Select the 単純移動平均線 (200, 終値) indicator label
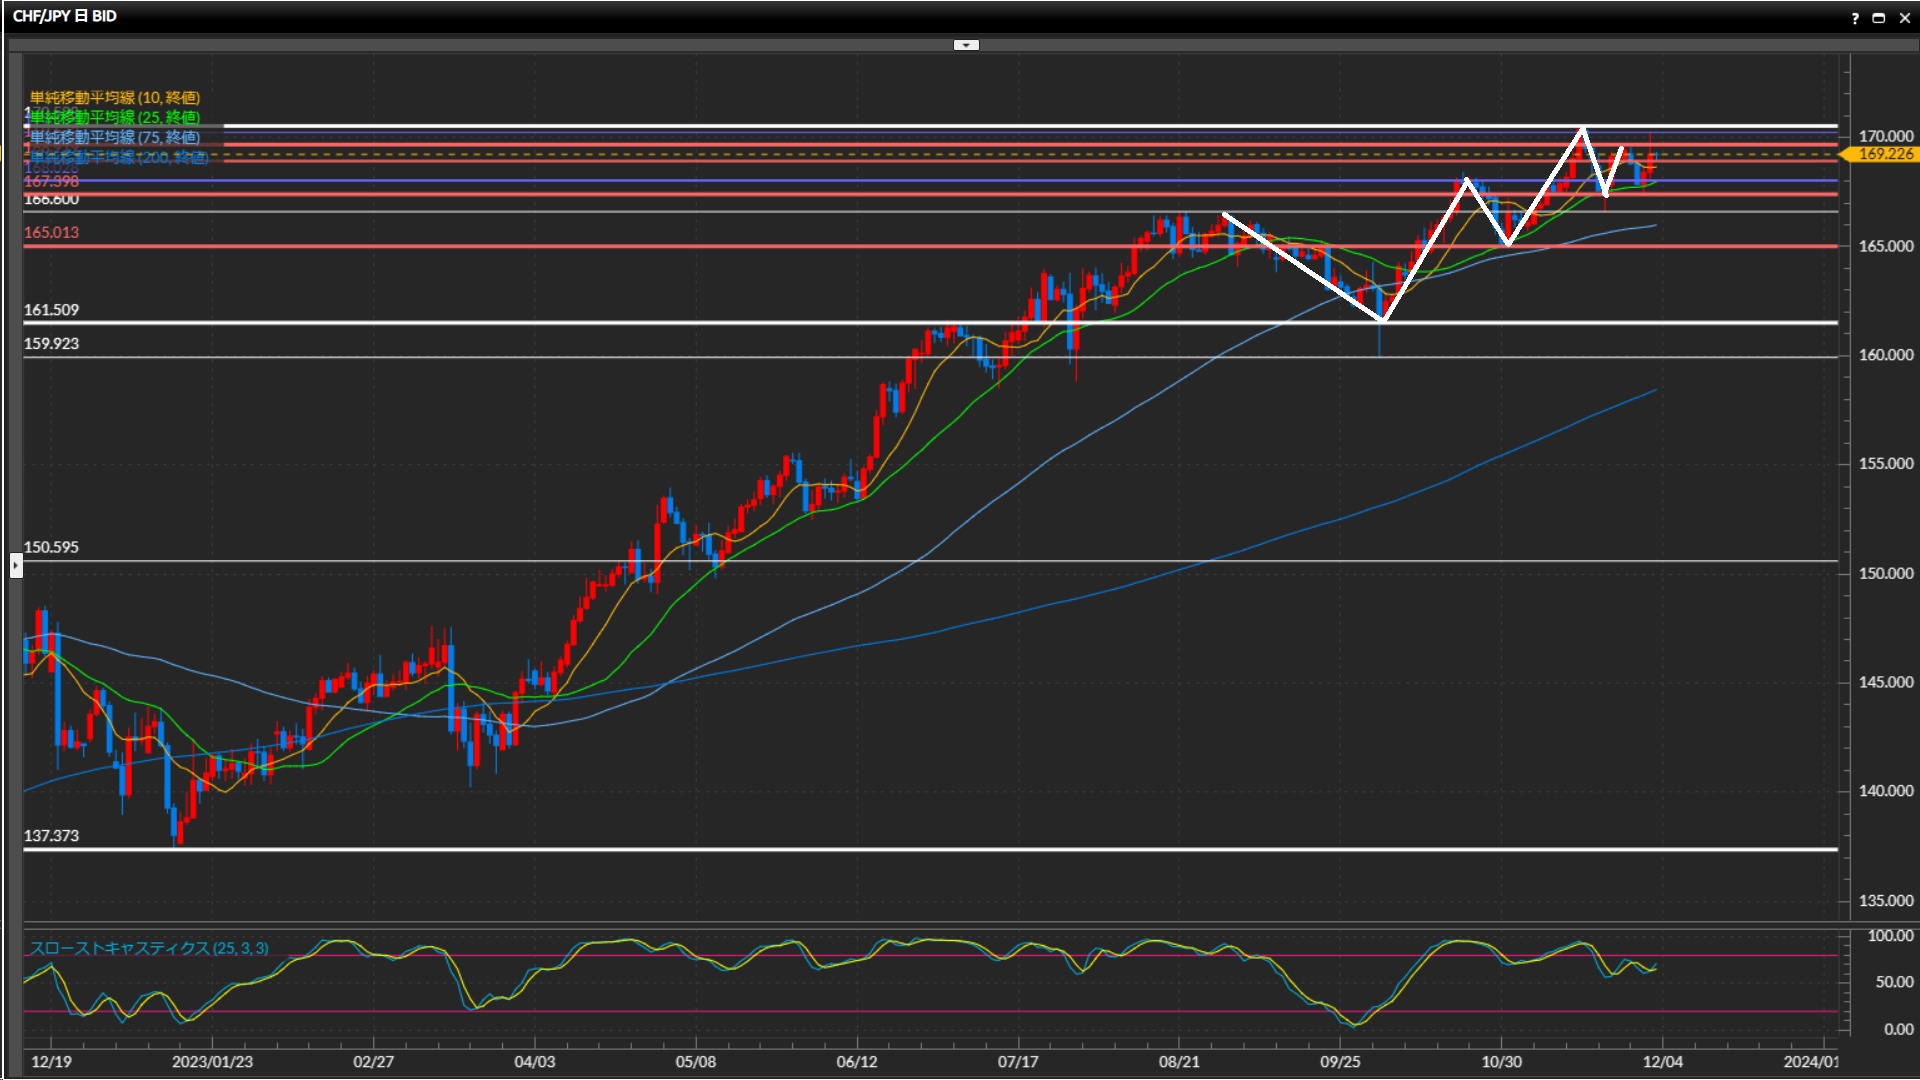This screenshot has height=1080, width=1920. tap(120, 157)
